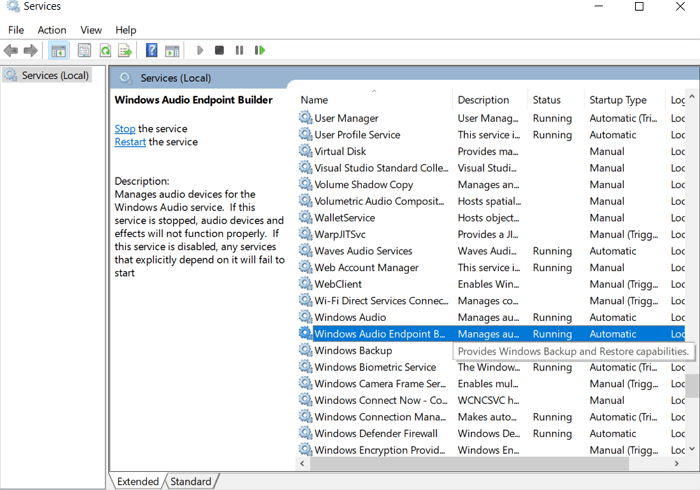This screenshot has height=490, width=700.
Task: Select the User Profile Service row
Action: pos(491,134)
